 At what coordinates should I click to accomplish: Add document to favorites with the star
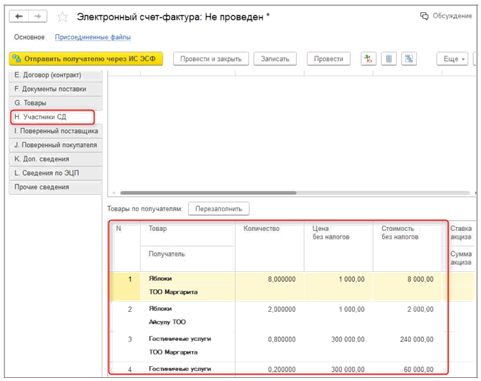click(63, 17)
